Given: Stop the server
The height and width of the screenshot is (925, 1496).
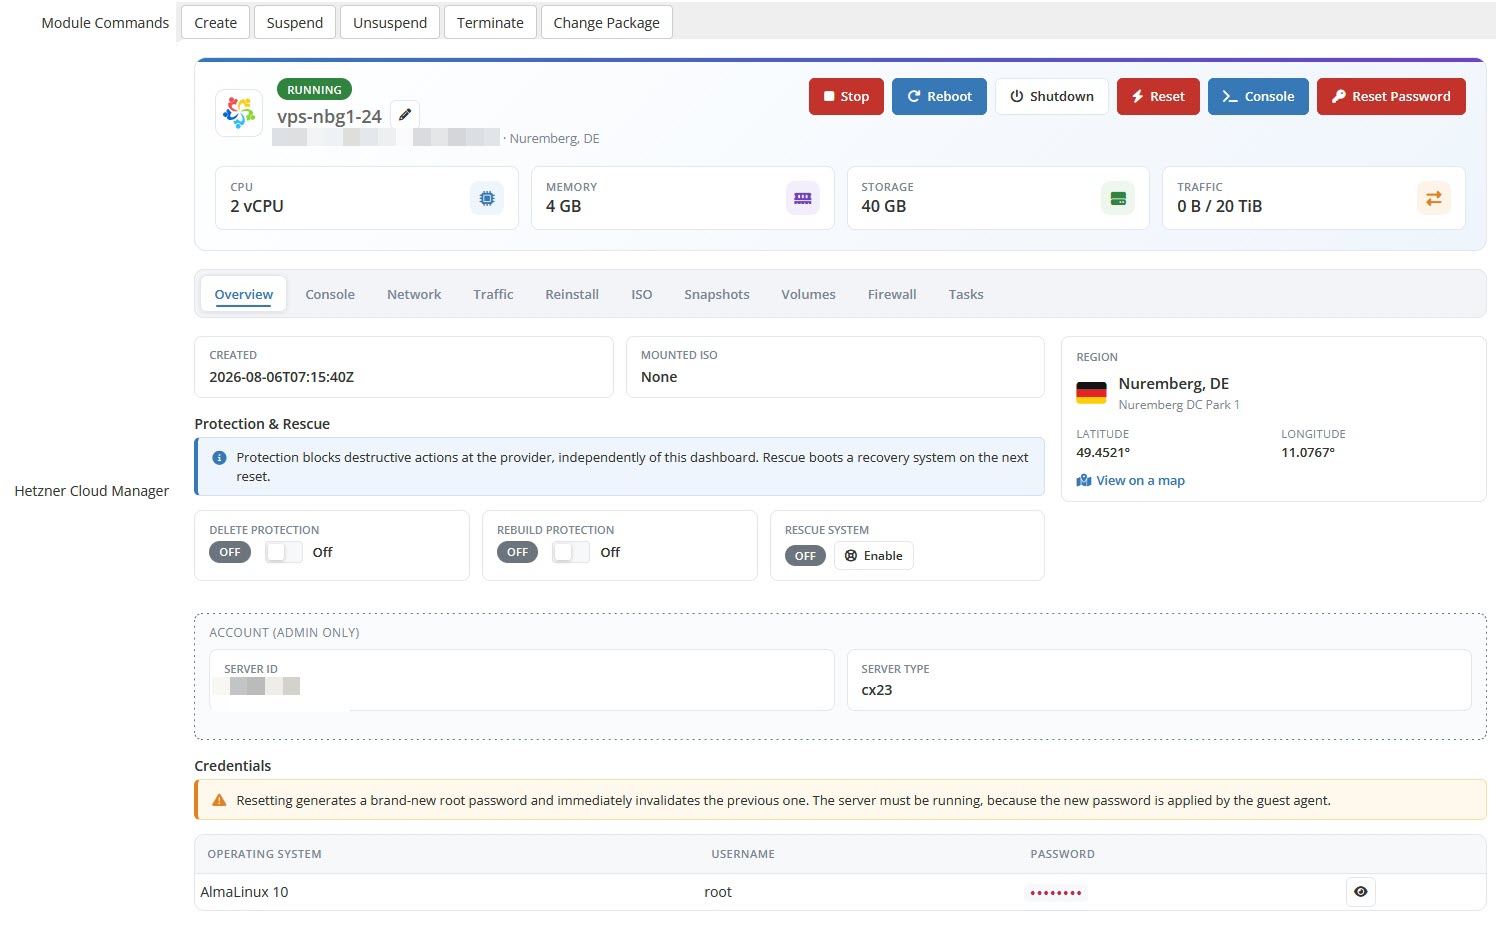Looking at the screenshot, I should click(x=846, y=96).
